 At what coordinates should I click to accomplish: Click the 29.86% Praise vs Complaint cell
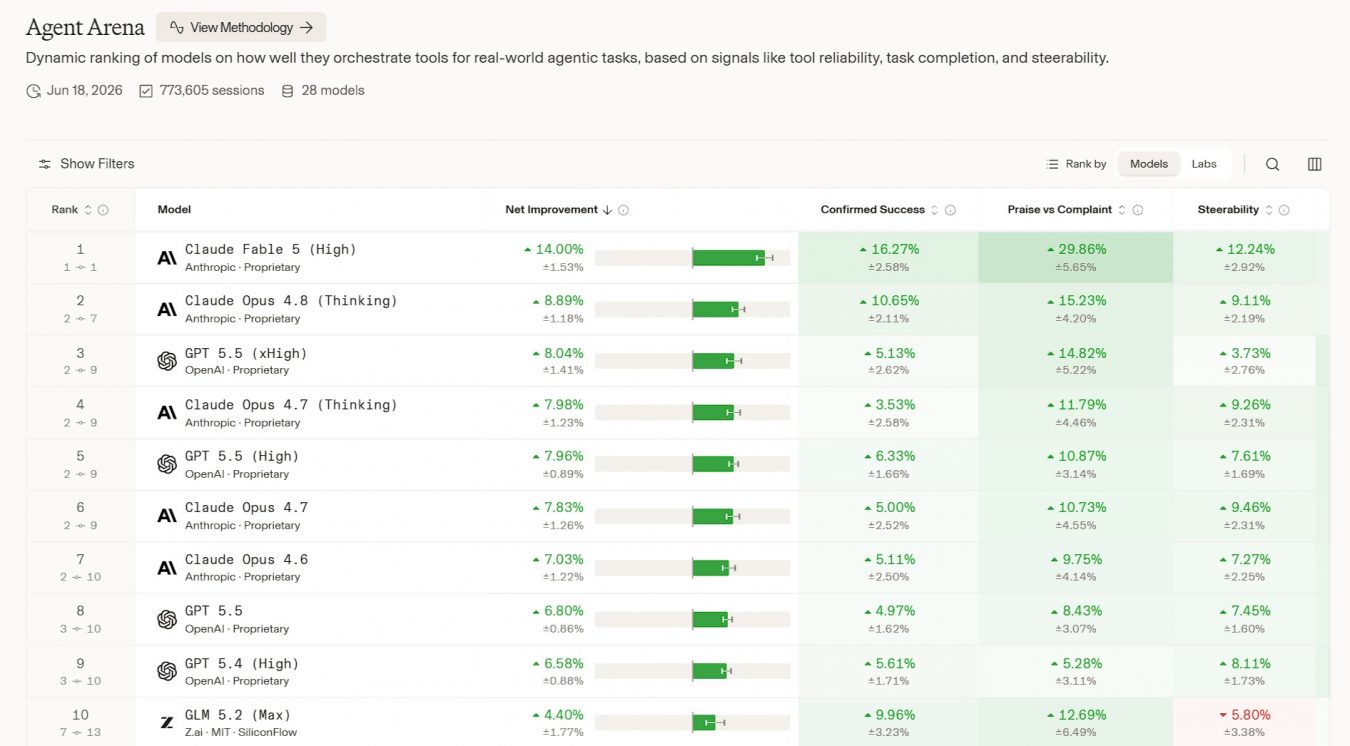[1075, 258]
